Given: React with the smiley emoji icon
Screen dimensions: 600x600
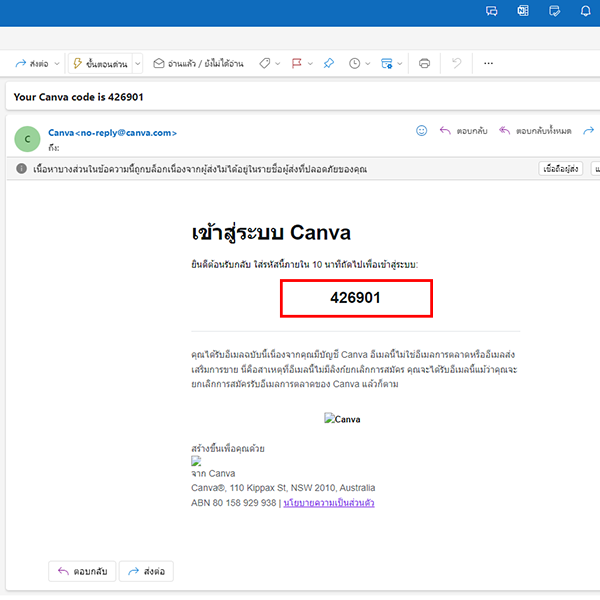Looking at the screenshot, I should click(421, 131).
